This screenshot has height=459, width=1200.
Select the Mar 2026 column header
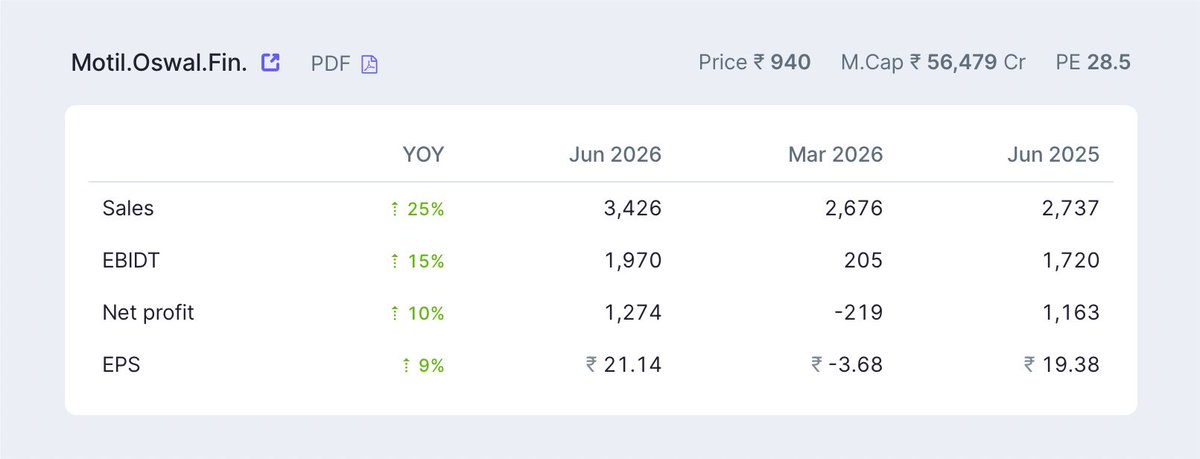click(836, 155)
